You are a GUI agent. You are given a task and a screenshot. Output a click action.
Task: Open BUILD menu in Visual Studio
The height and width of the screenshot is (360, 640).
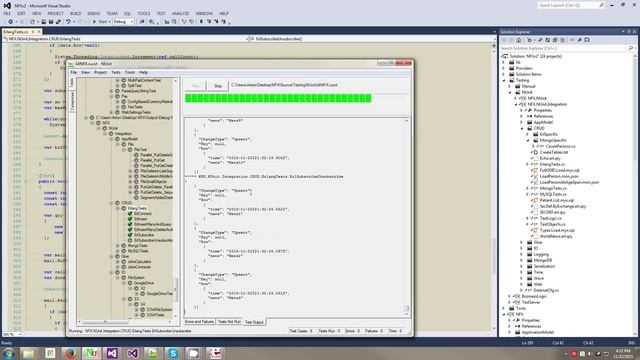(76, 13)
